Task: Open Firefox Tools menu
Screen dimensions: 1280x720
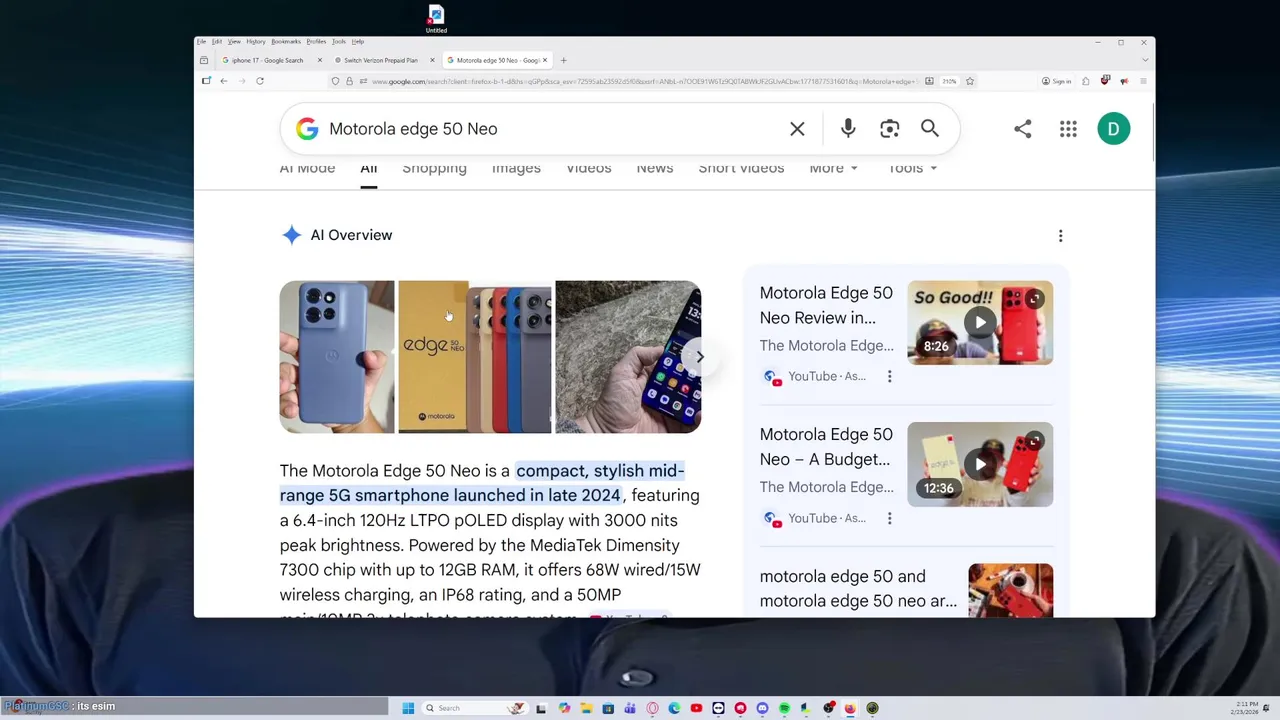Action: coord(339,42)
